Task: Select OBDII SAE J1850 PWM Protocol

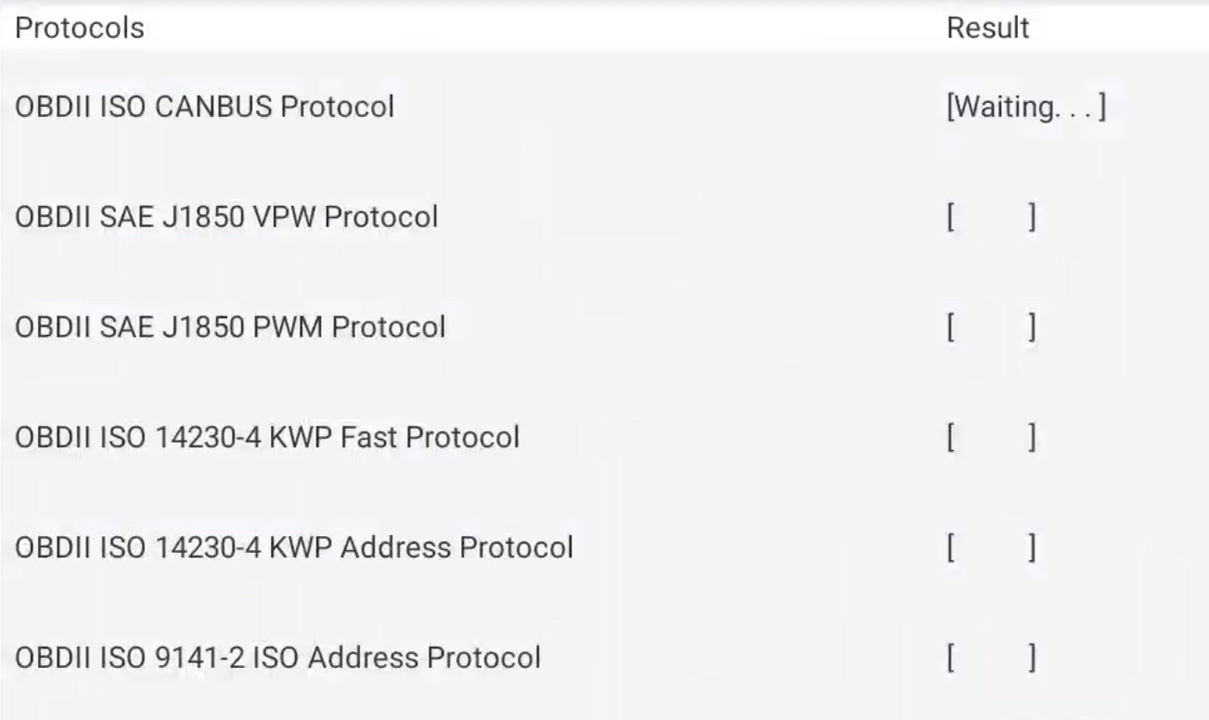Action: 230,327
